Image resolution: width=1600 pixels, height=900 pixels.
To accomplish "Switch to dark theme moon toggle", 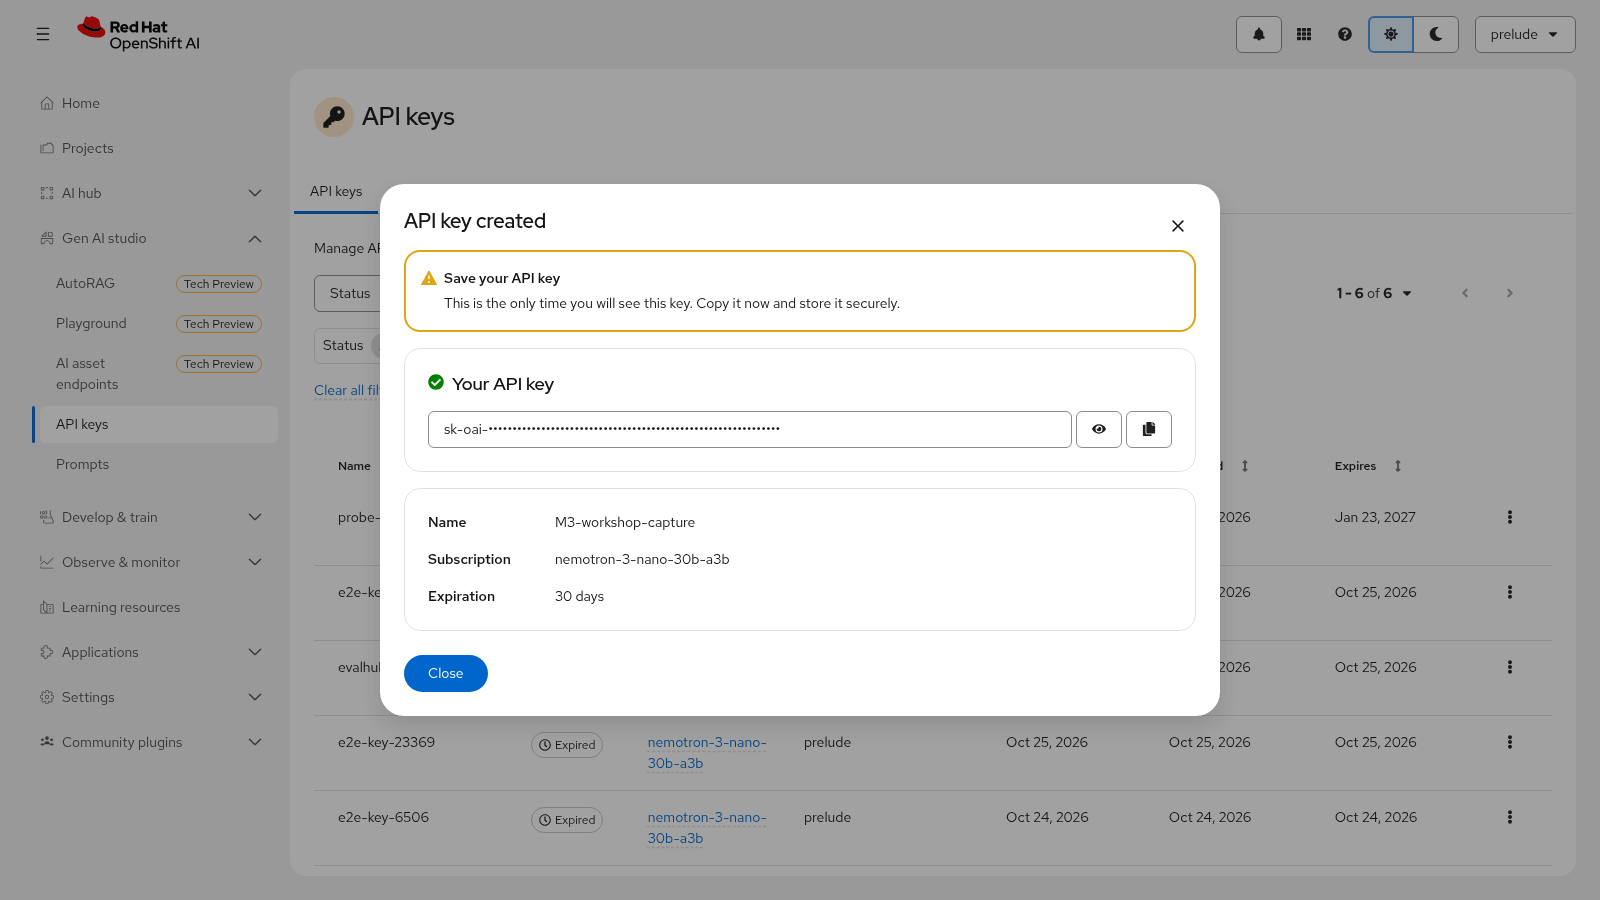I will point(1436,34).
